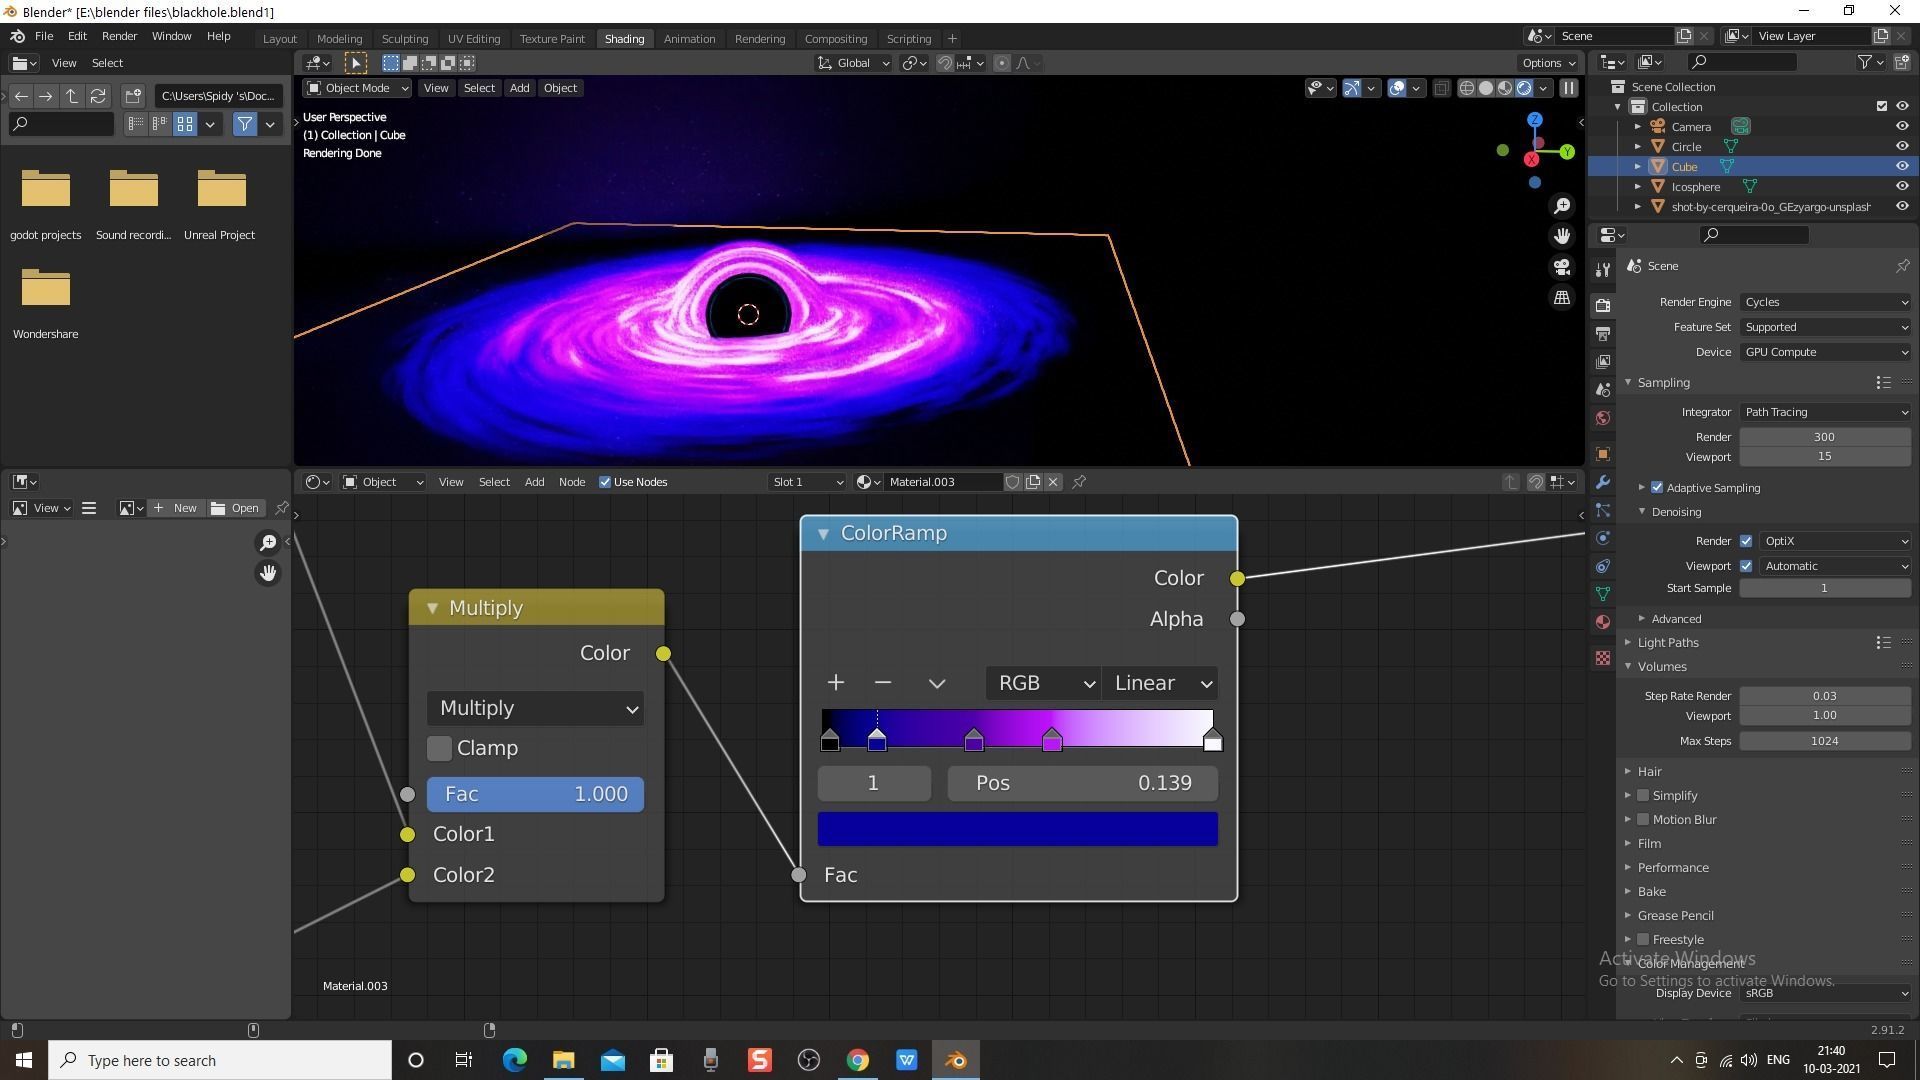Open the Add menu in node editor
1920x1080 pixels.
[534, 482]
